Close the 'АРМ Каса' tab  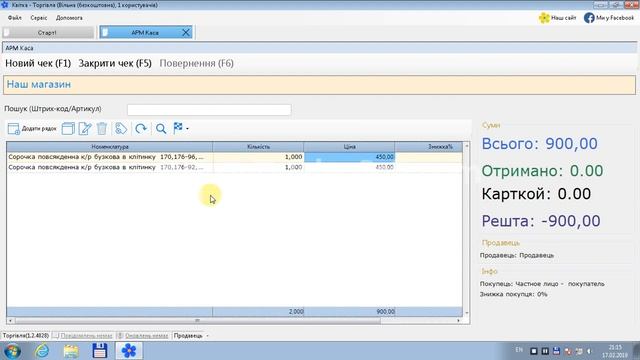[x=186, y=32]
